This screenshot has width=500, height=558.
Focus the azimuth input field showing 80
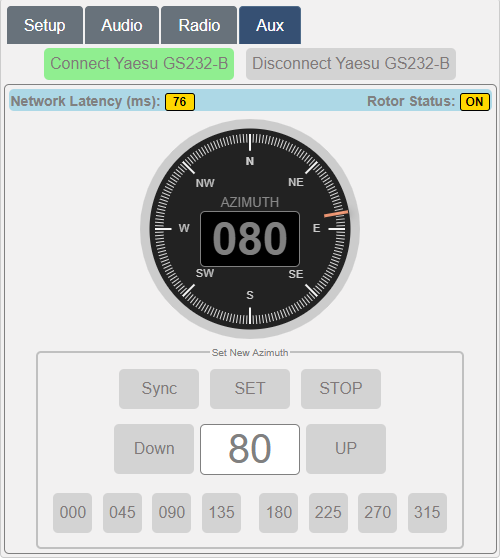250,449
